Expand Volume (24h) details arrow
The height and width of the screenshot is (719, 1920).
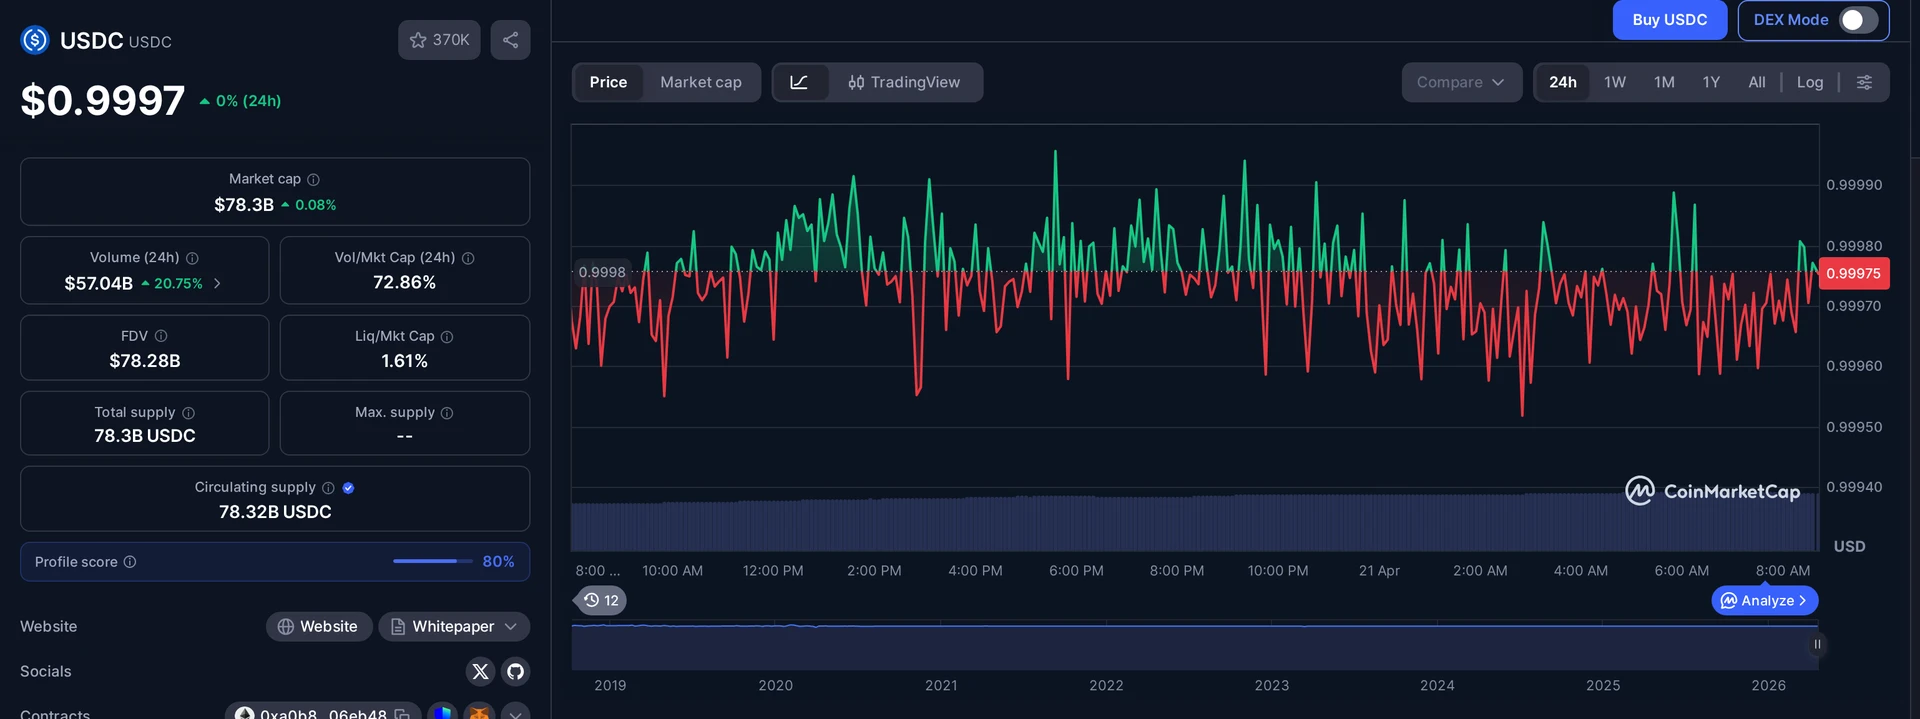click(x=217, y=284)
